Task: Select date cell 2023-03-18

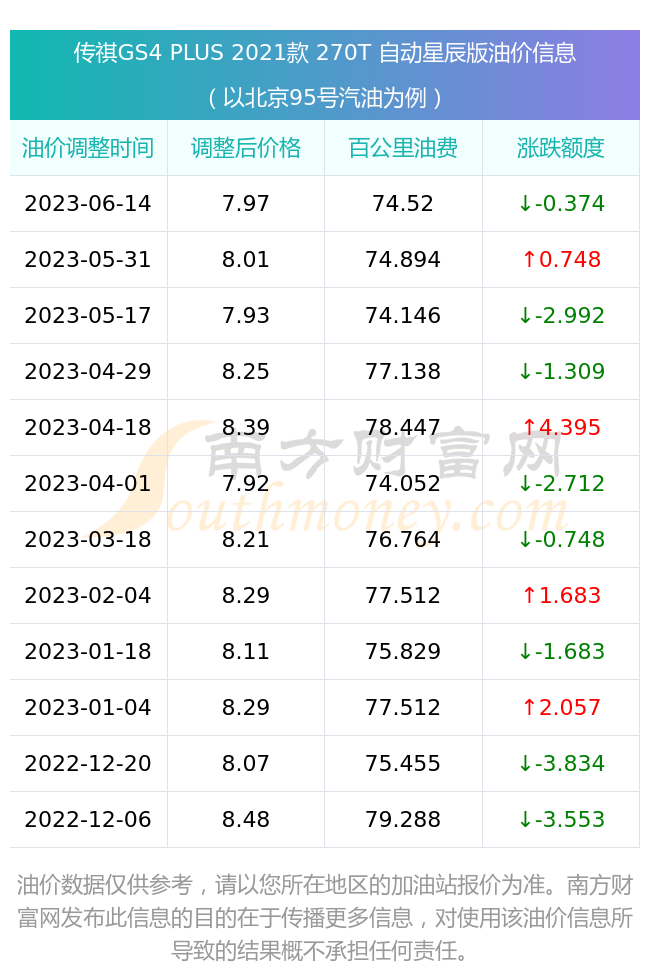Action: tap(88, 540)
